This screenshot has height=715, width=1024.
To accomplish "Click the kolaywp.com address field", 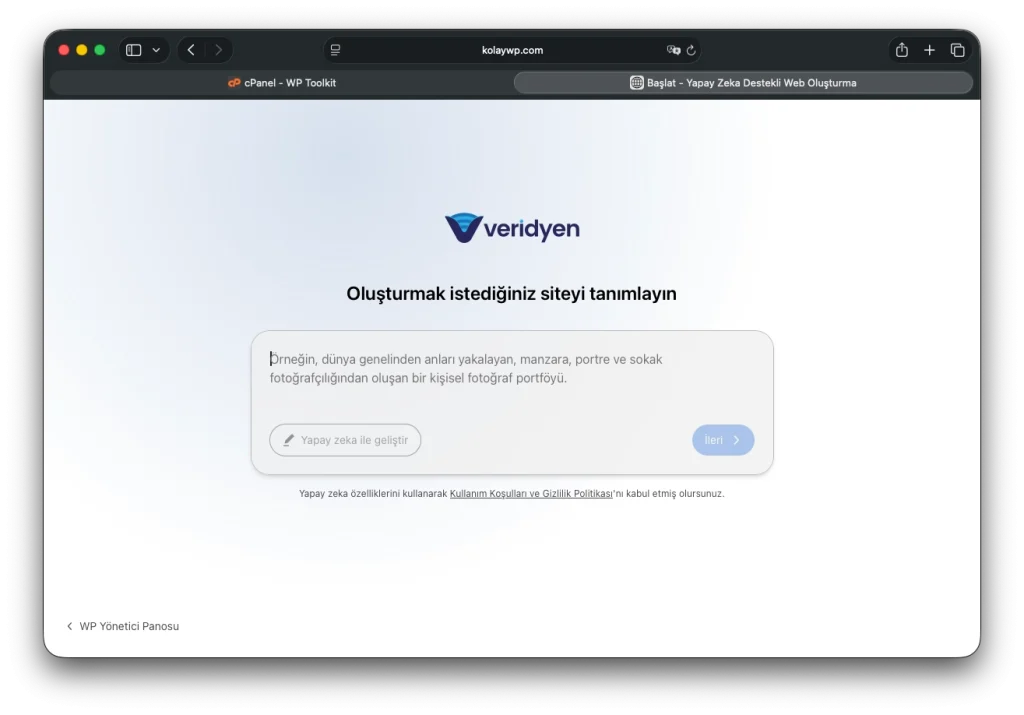I will (512, 50).
